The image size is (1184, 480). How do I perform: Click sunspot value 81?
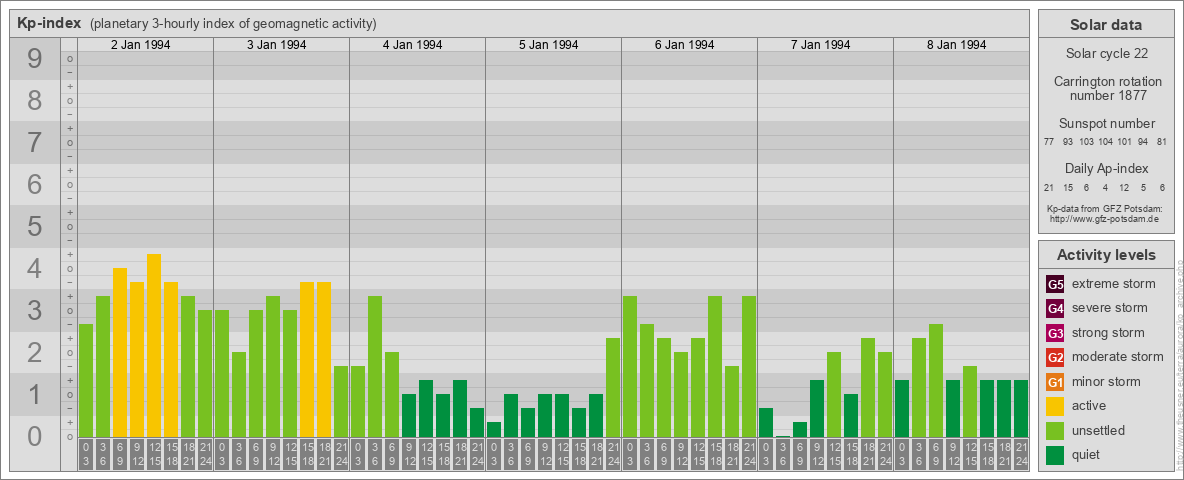tap(1162, 142)
